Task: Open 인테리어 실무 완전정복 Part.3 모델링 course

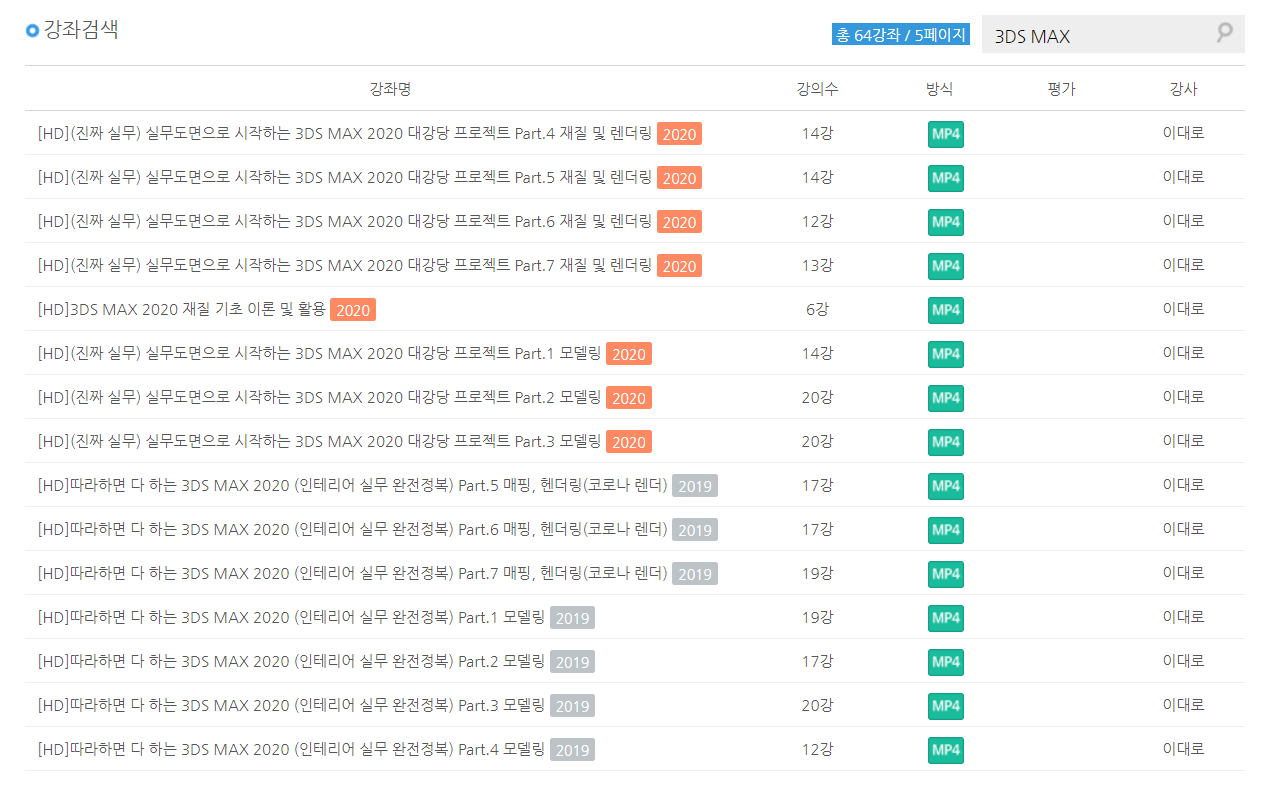Action: [291, 705]
